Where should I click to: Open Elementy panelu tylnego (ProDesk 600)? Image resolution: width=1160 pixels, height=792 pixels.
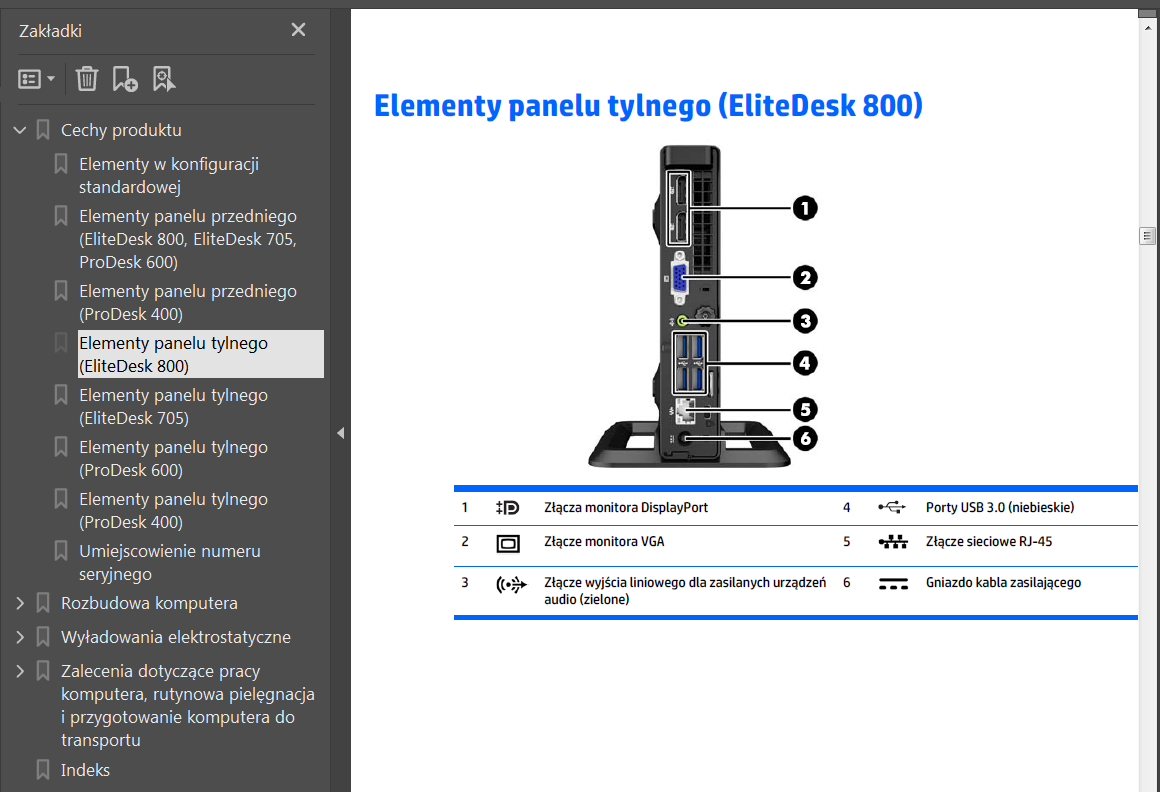click(173, 458)
